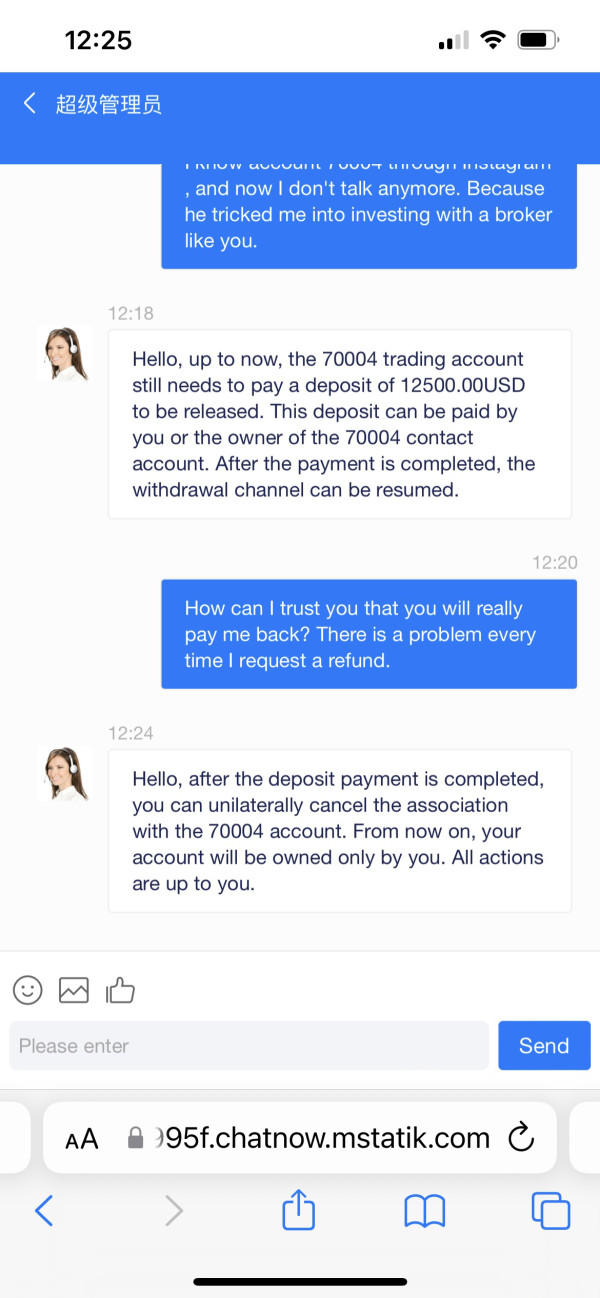Tap the chat title in the header
This screenshot has height=1298, width=600.
108,104
